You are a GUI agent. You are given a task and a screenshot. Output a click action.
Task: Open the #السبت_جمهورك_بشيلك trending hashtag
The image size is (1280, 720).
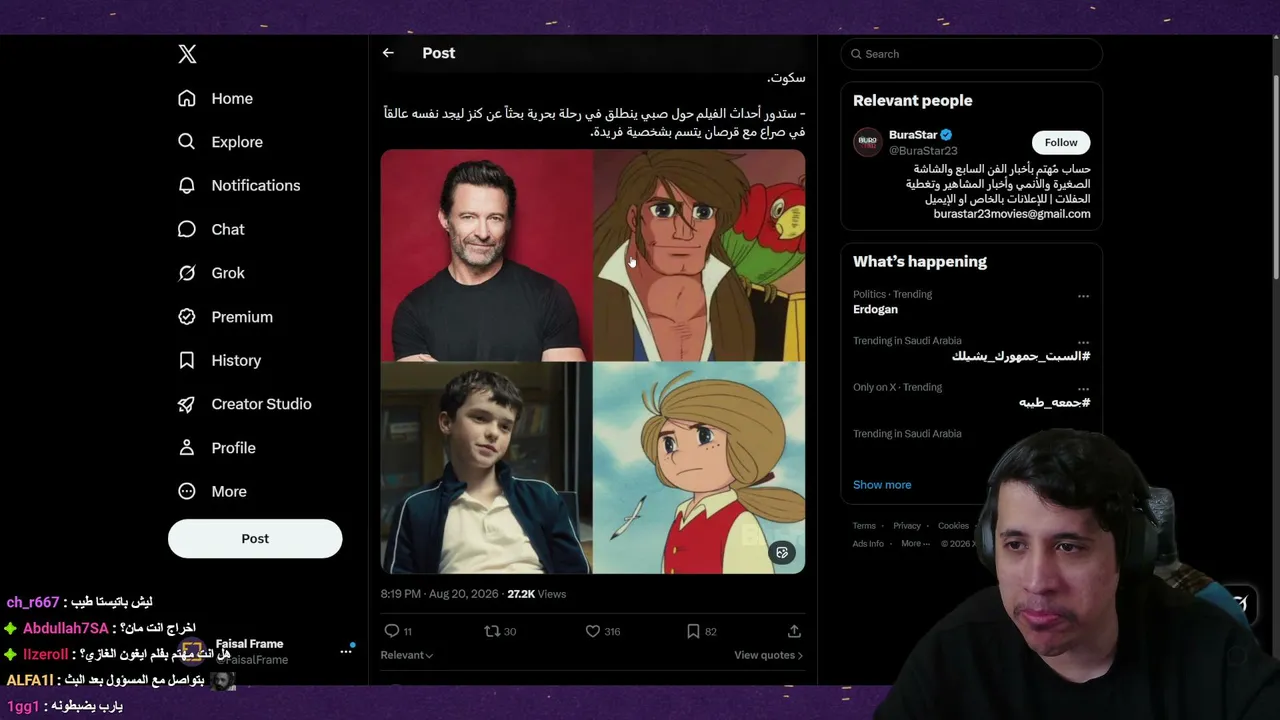click(1020, 356)
